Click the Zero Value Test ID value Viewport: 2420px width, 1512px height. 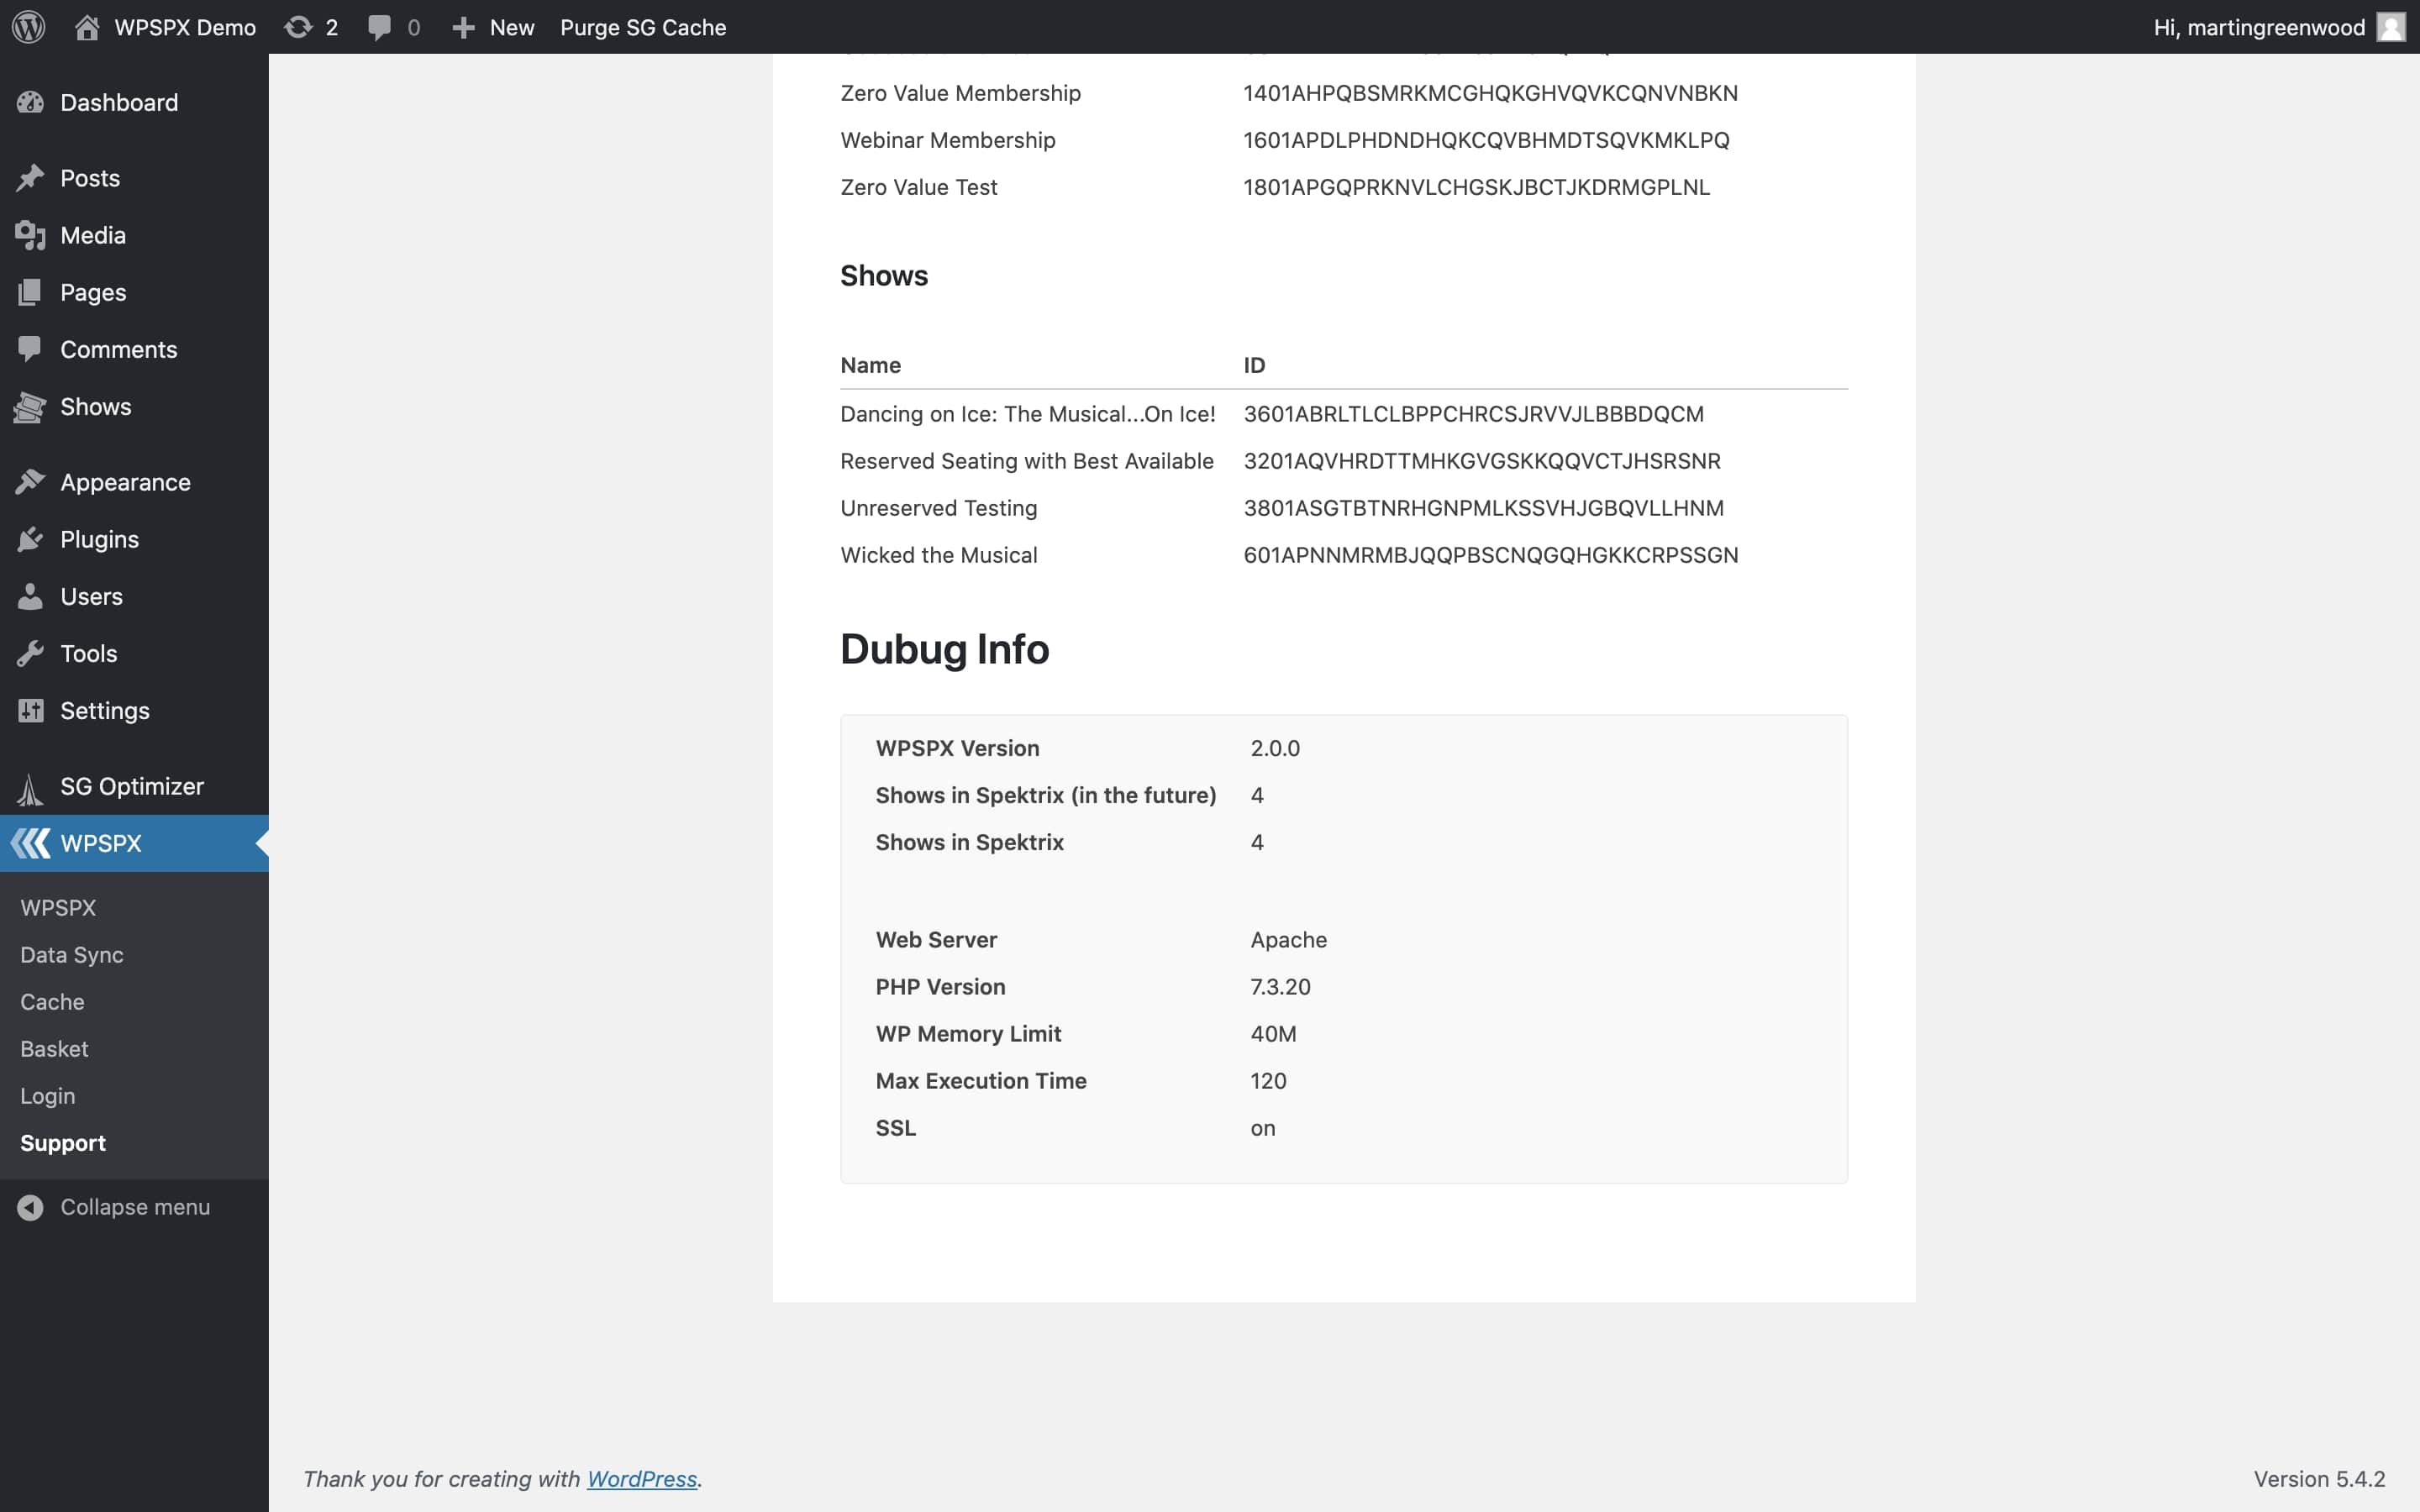tap(1476, 187)
